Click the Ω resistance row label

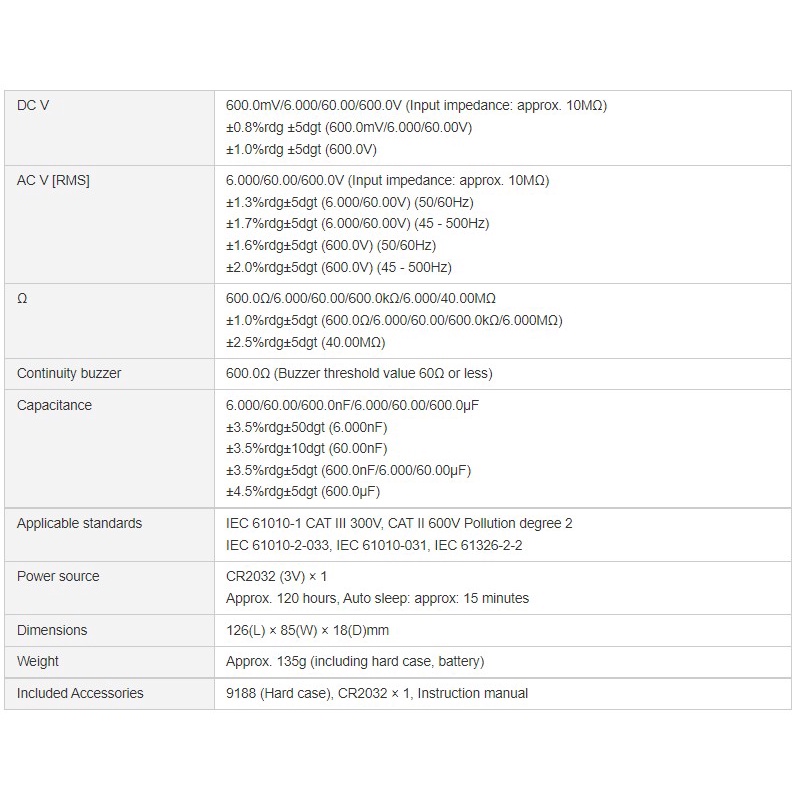click(x=22, y=298)
